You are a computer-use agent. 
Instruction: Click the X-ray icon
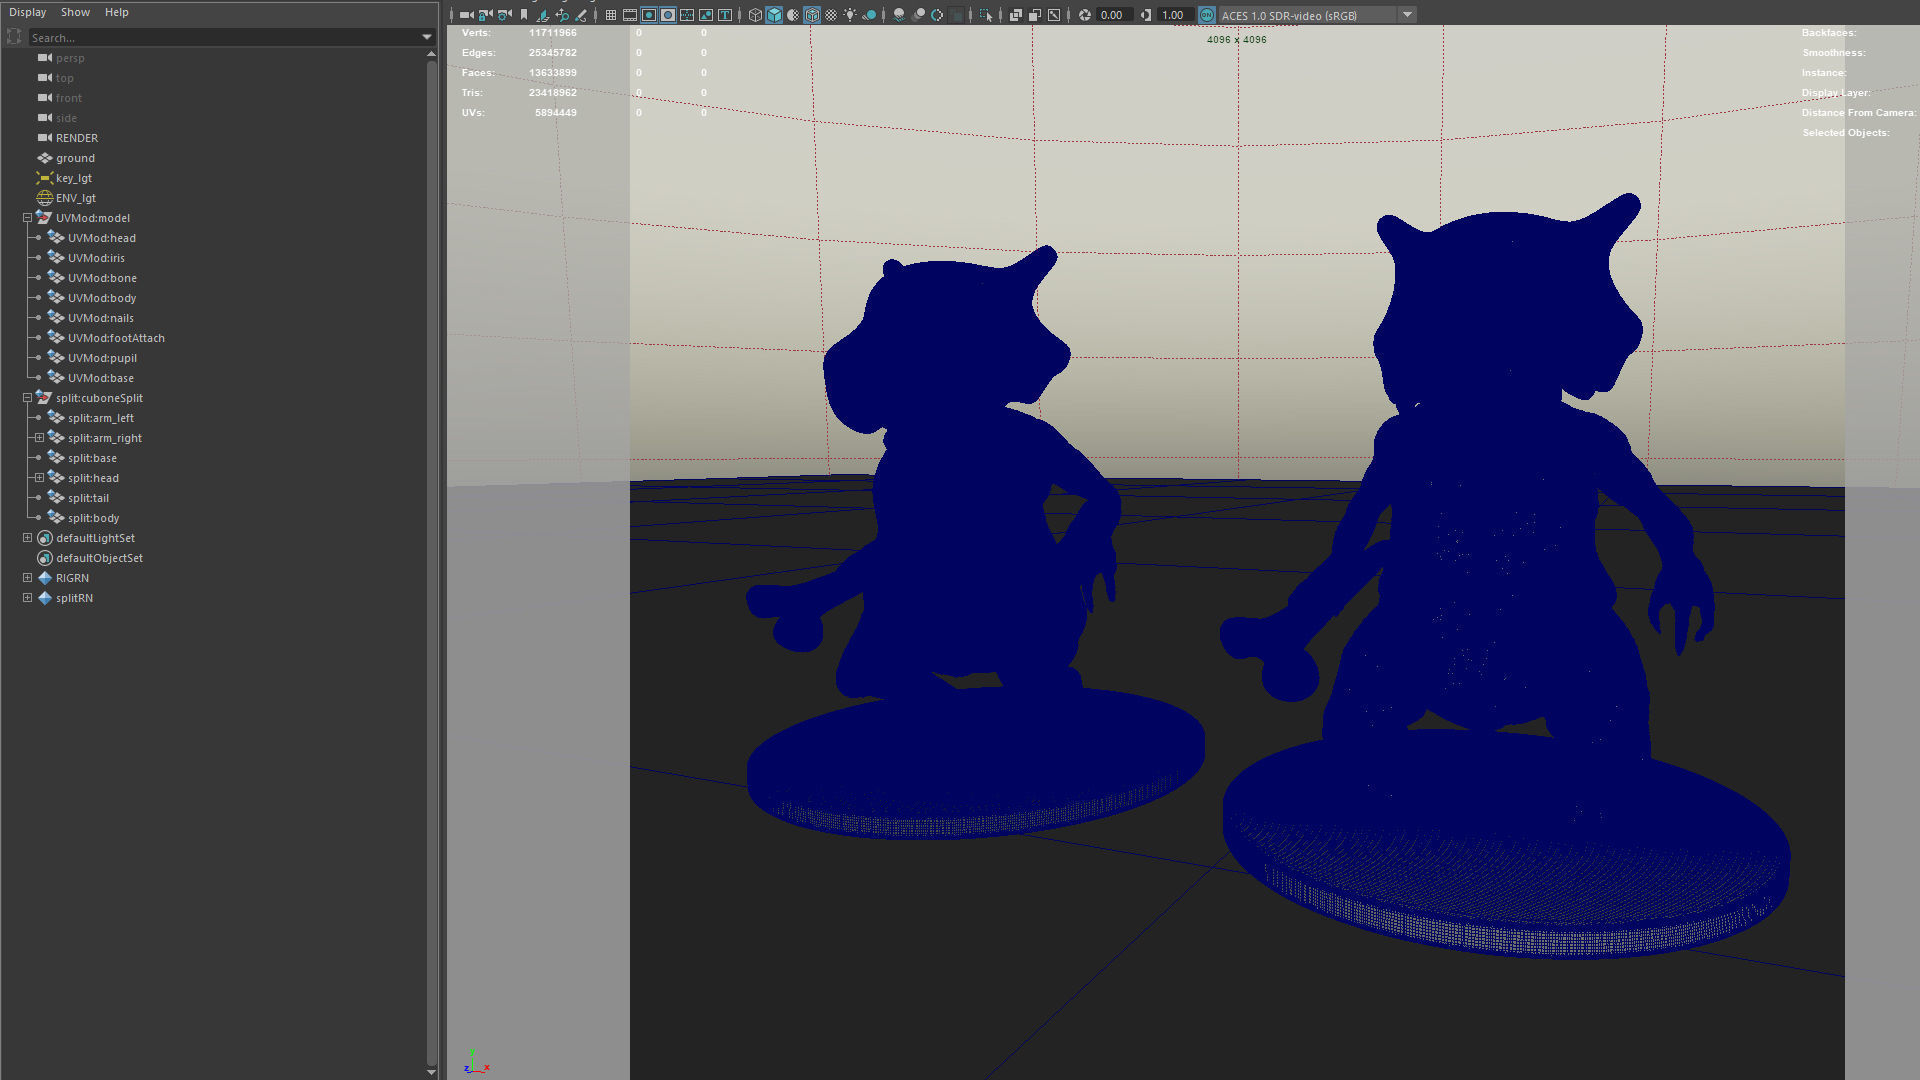click(1015, 15)
